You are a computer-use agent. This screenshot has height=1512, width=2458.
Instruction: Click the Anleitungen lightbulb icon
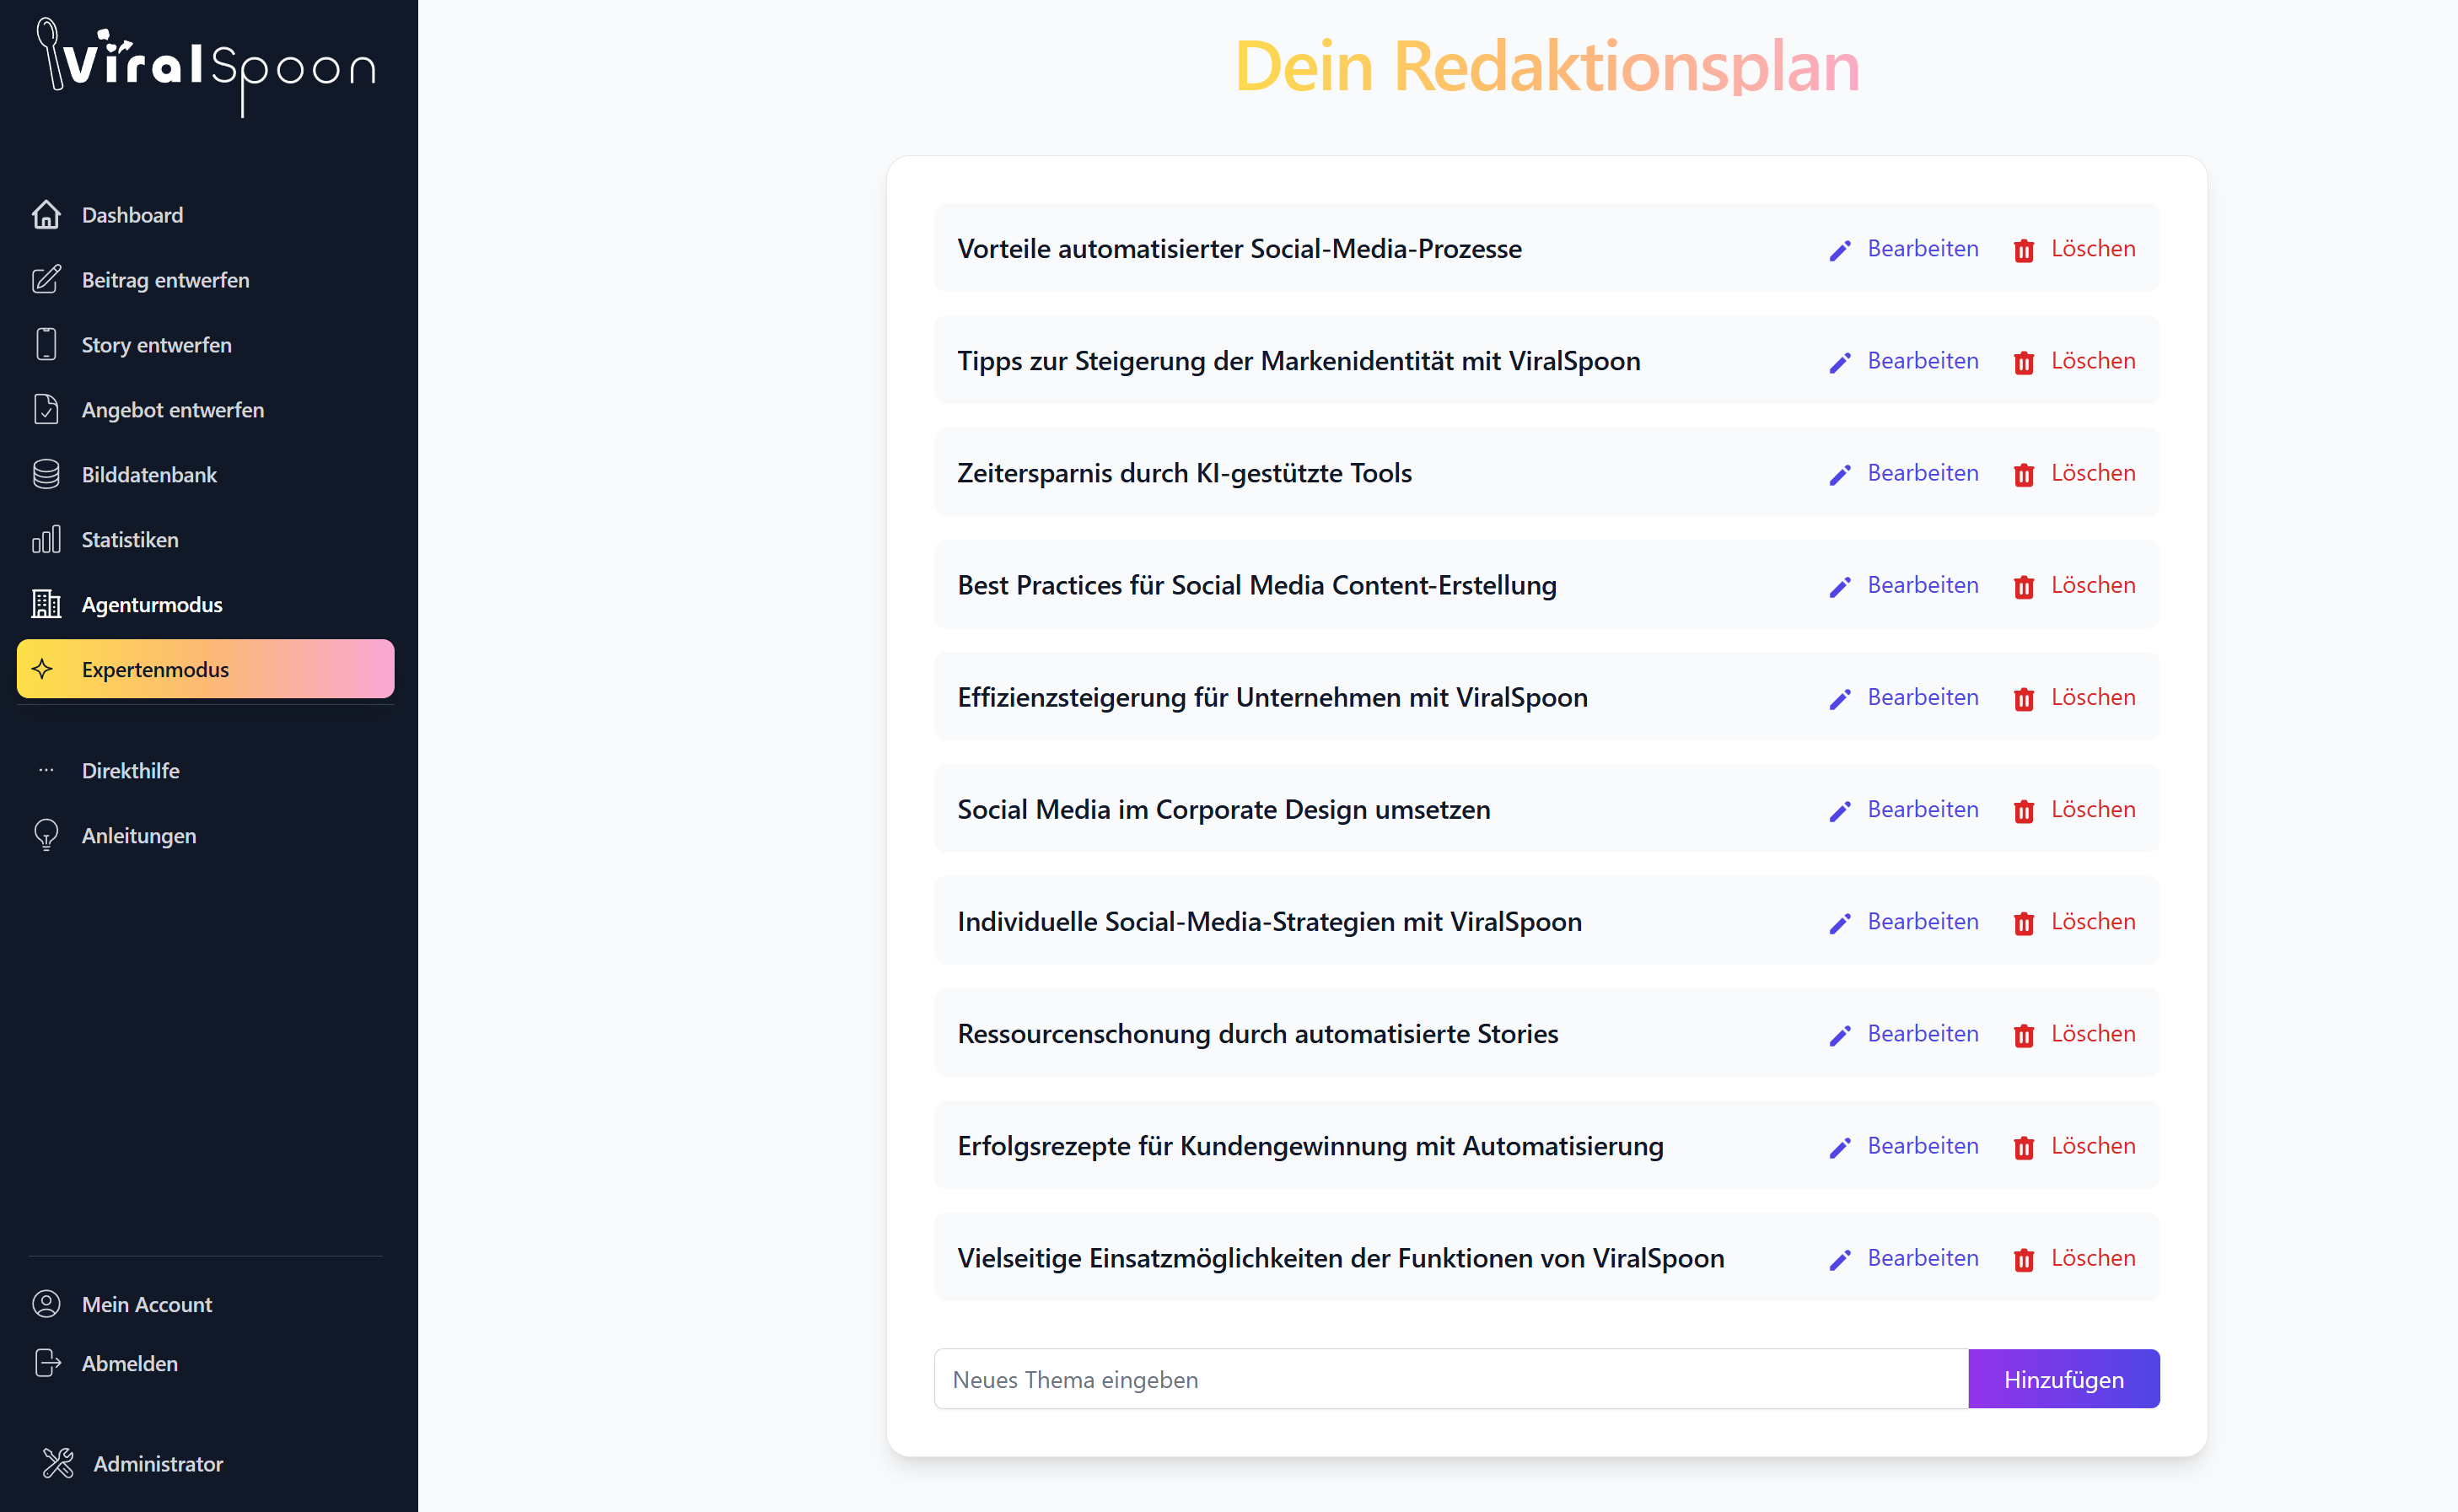click(x=46, y=835)
